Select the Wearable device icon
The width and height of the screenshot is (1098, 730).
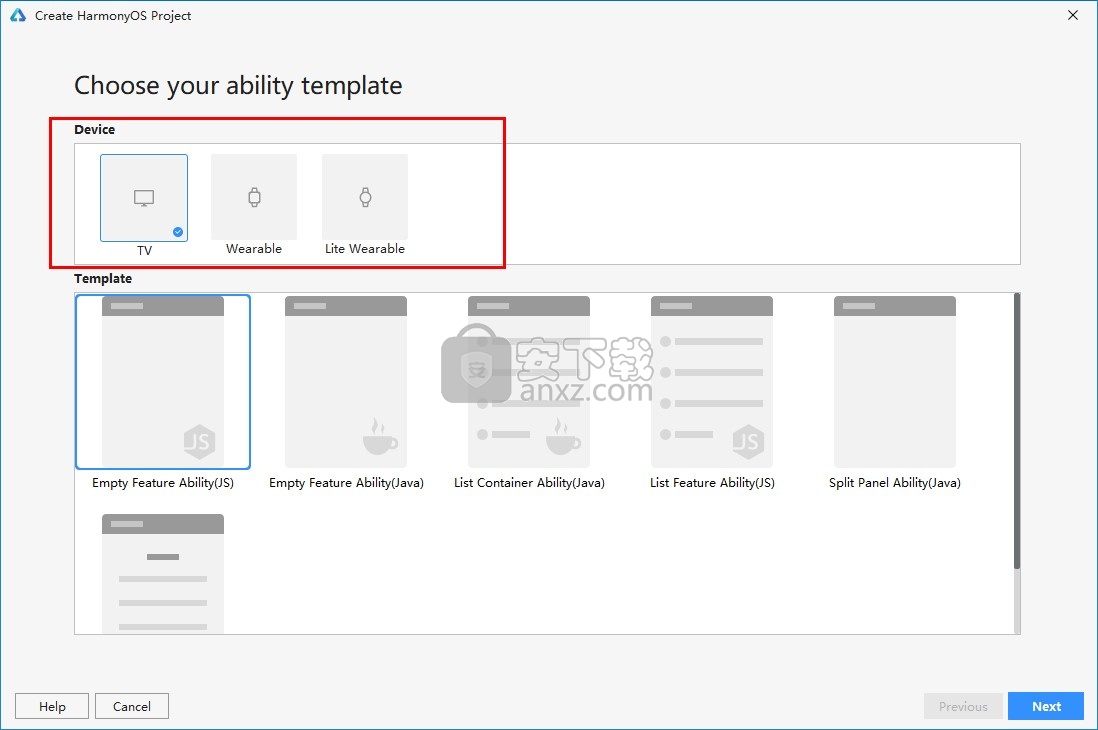coord(254,197)
